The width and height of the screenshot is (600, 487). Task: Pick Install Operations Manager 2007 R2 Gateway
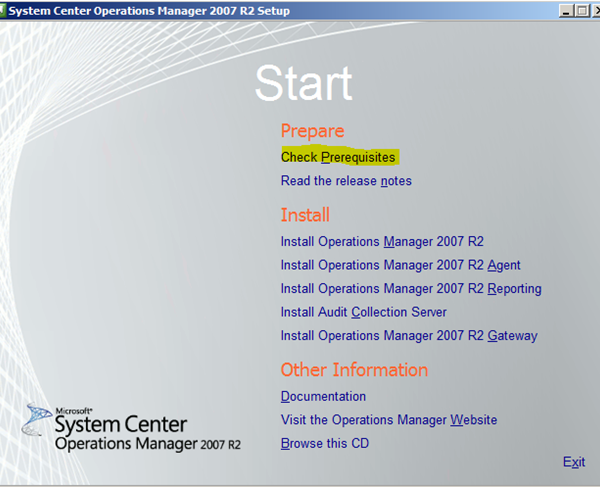click(409, 336)
